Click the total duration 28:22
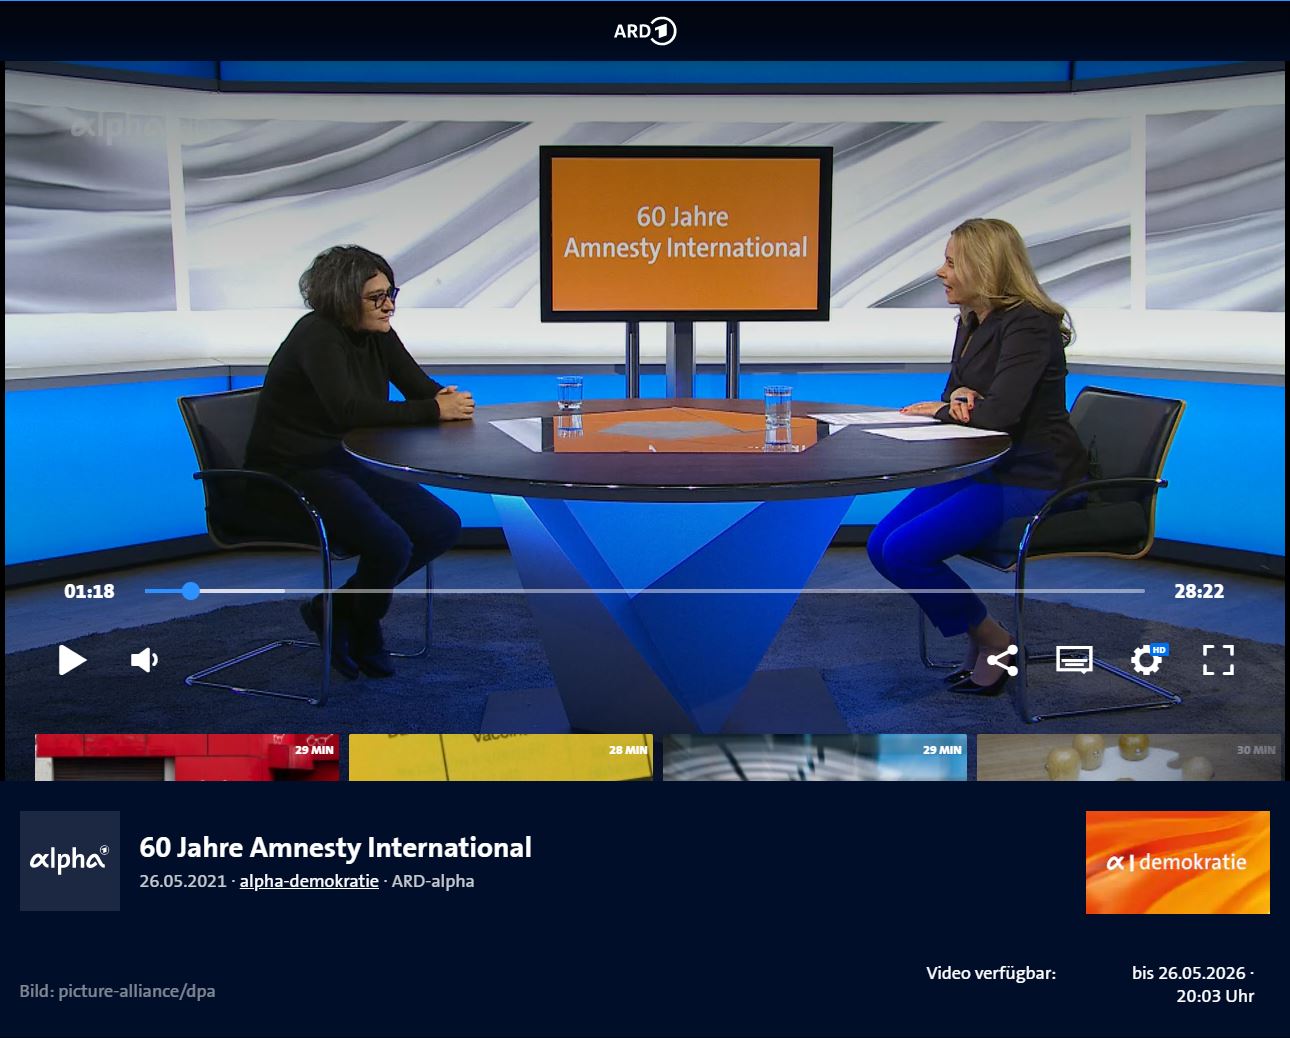 (x=1199, y=591)
